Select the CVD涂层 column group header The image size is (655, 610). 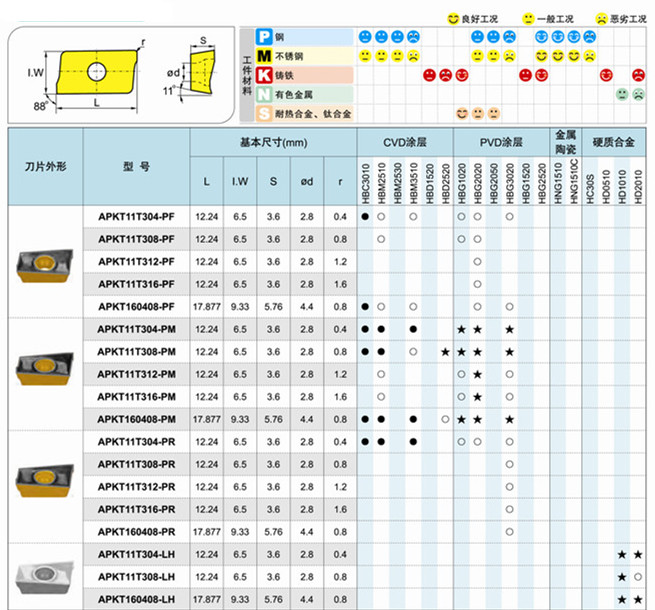pyautogui.click(x=404, y=142)
